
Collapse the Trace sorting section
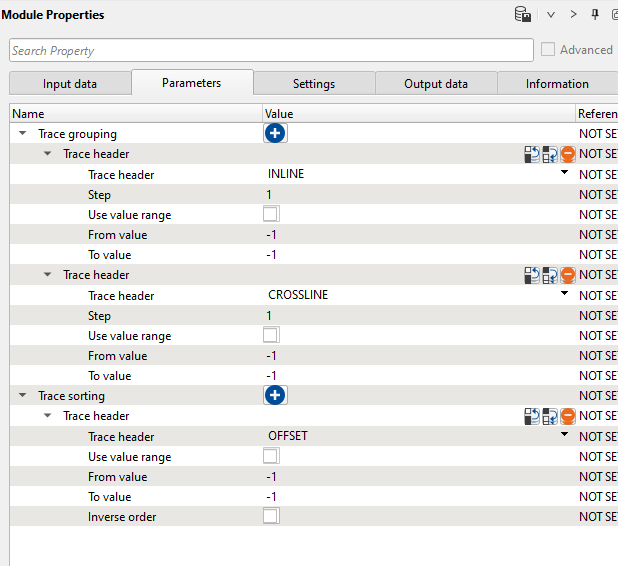(x=23, y=396)
